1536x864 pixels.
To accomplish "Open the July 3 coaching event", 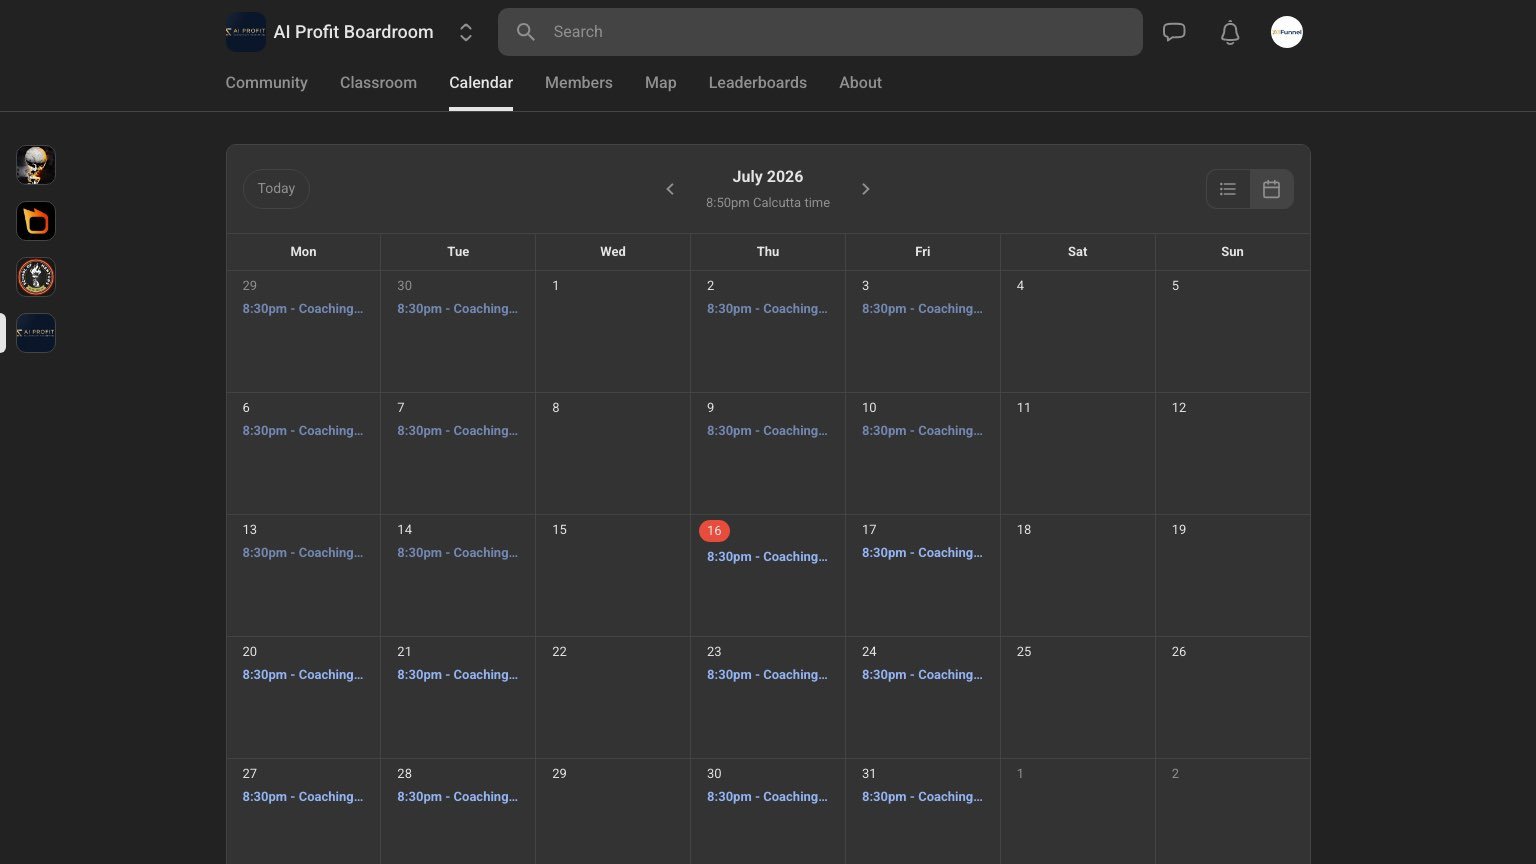I will click(x=922, y=309).
